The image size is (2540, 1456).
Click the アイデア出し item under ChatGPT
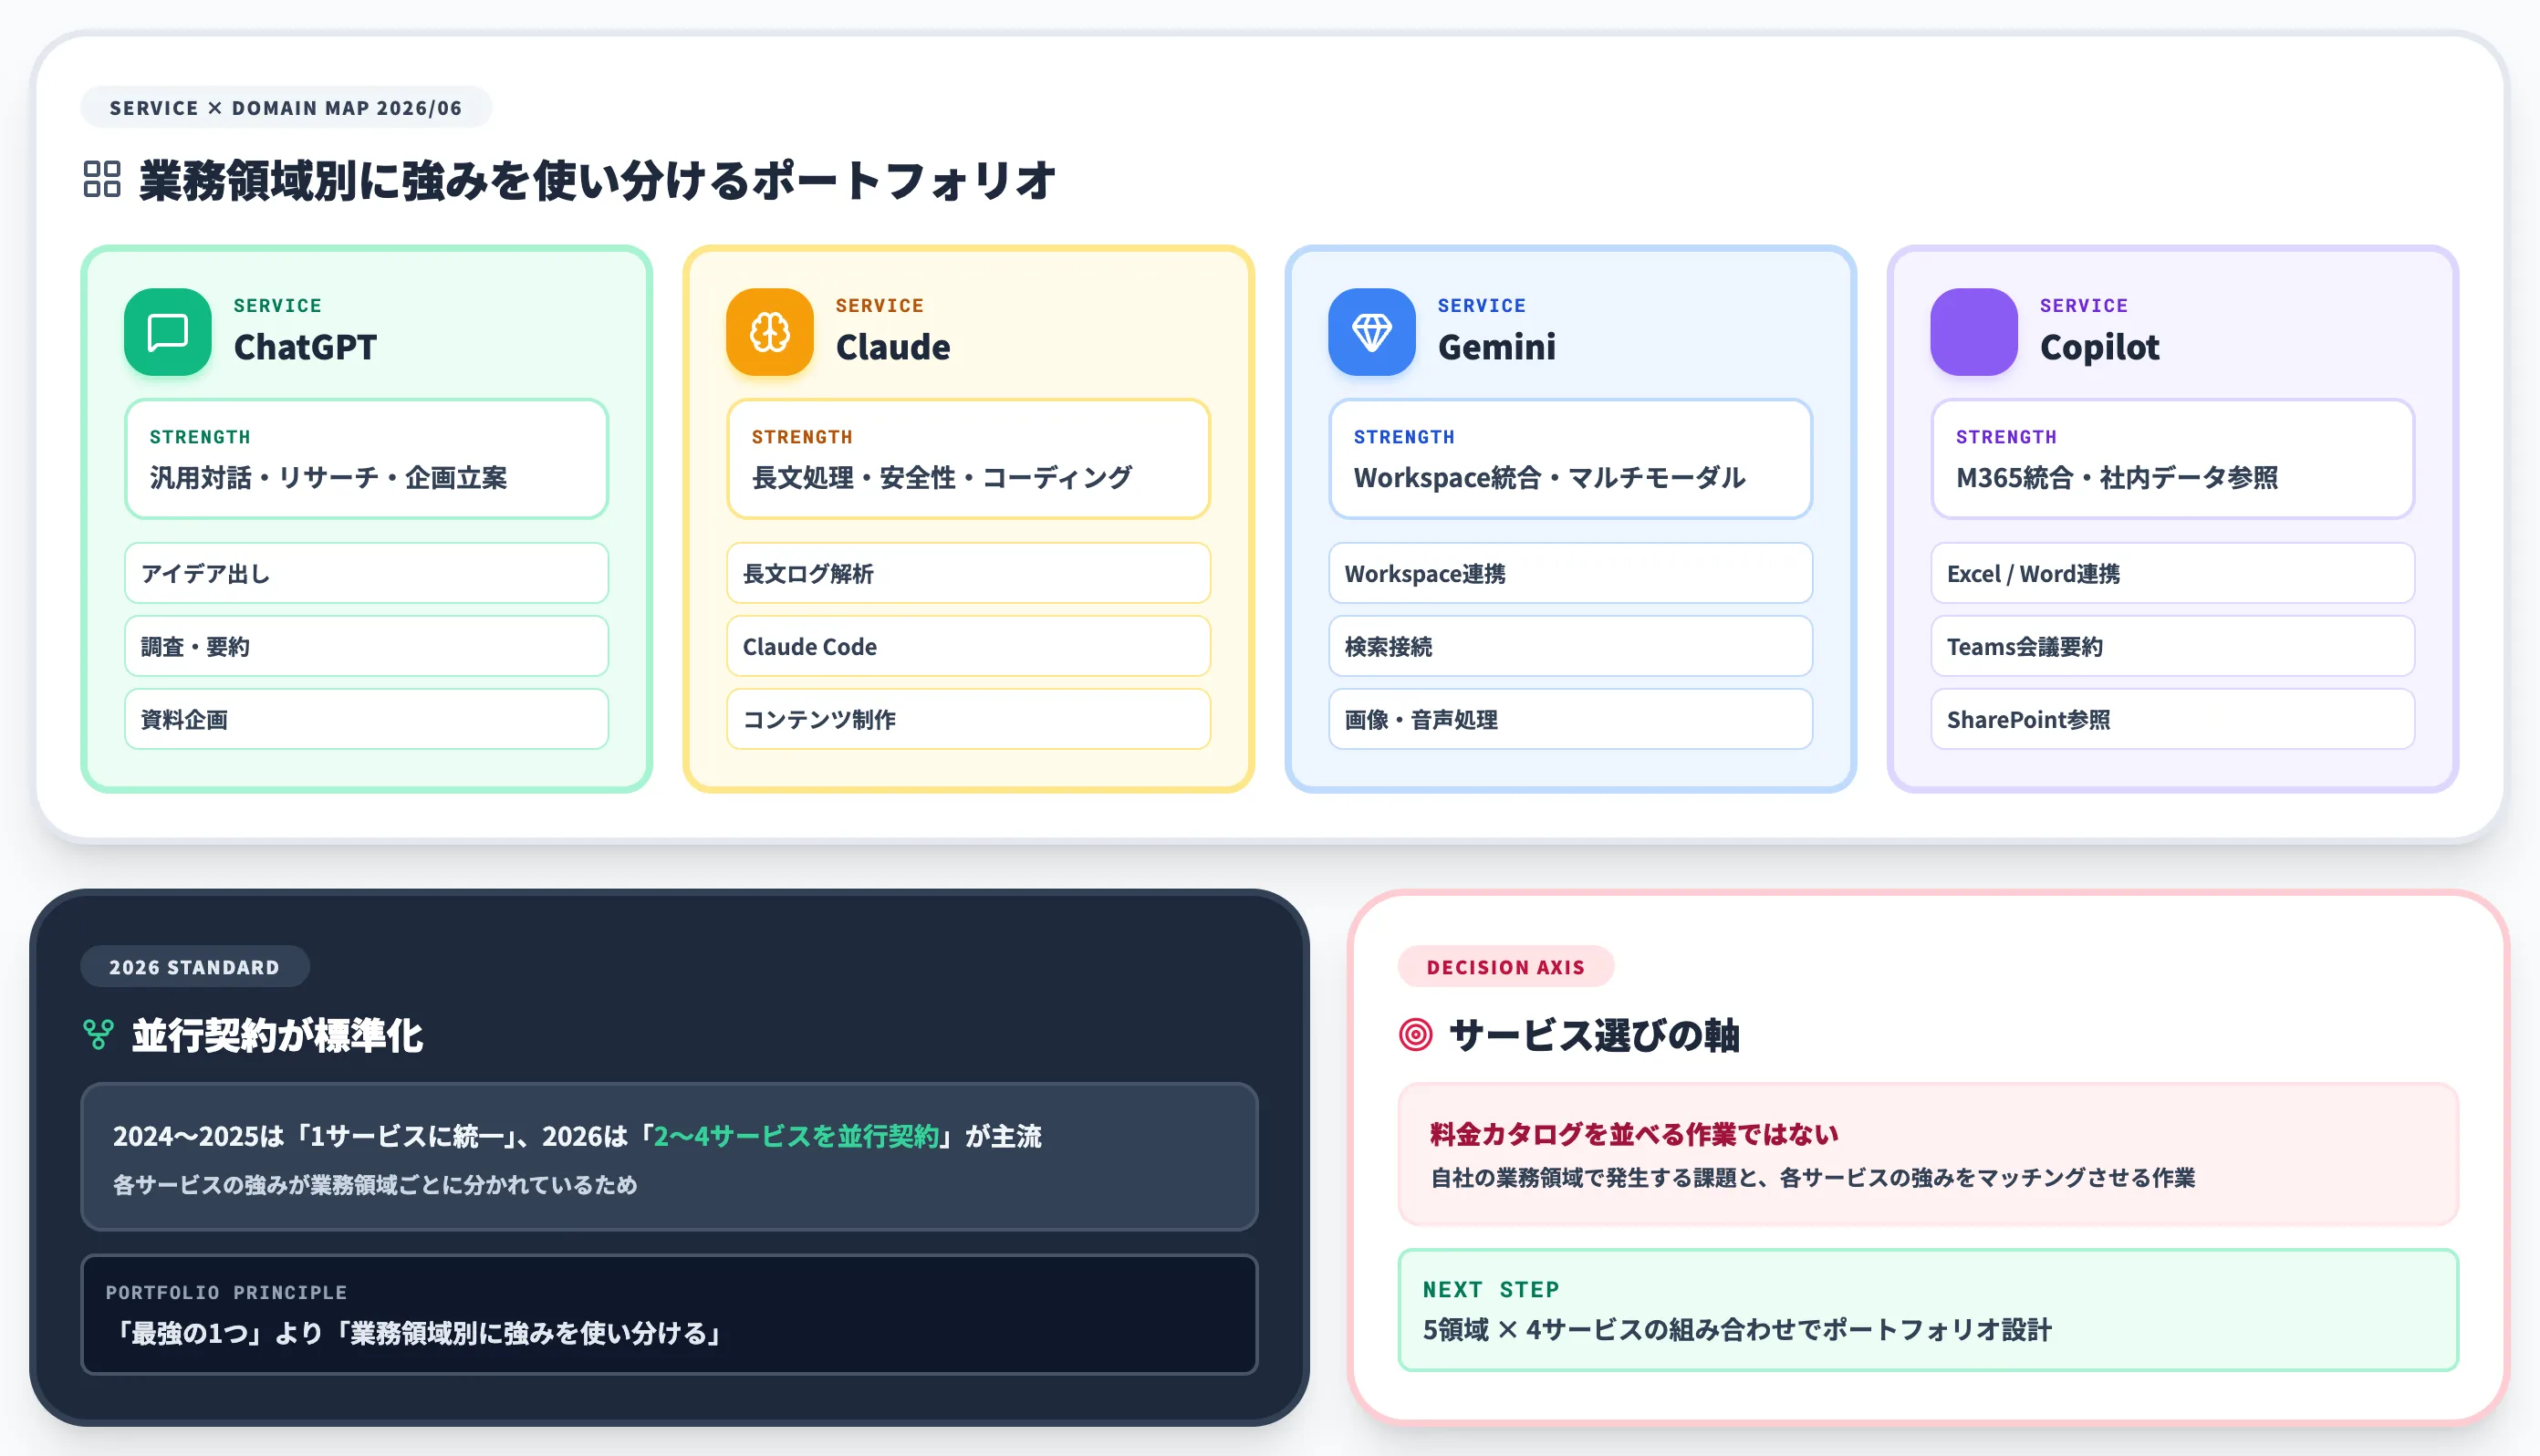[366, 573]
